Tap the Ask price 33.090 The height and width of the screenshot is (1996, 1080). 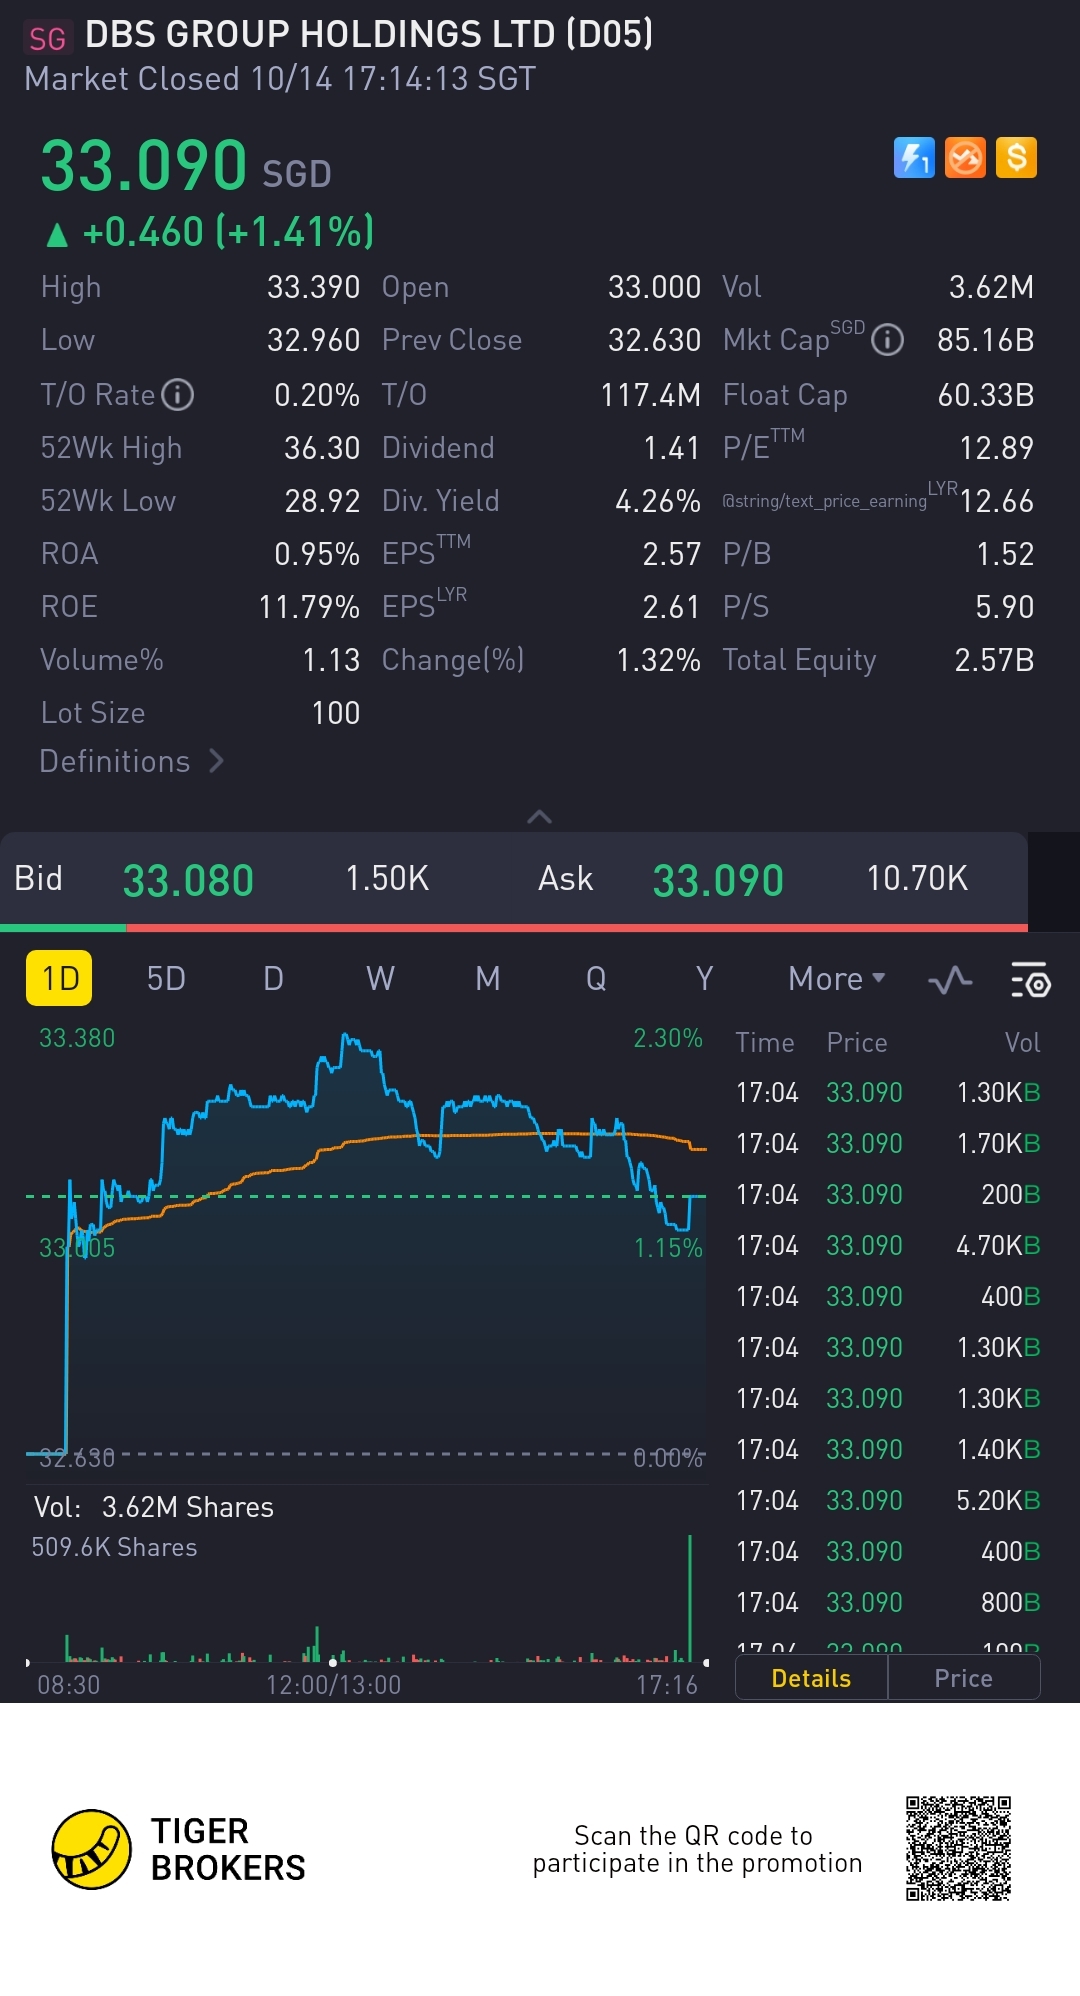coord(717,881)
